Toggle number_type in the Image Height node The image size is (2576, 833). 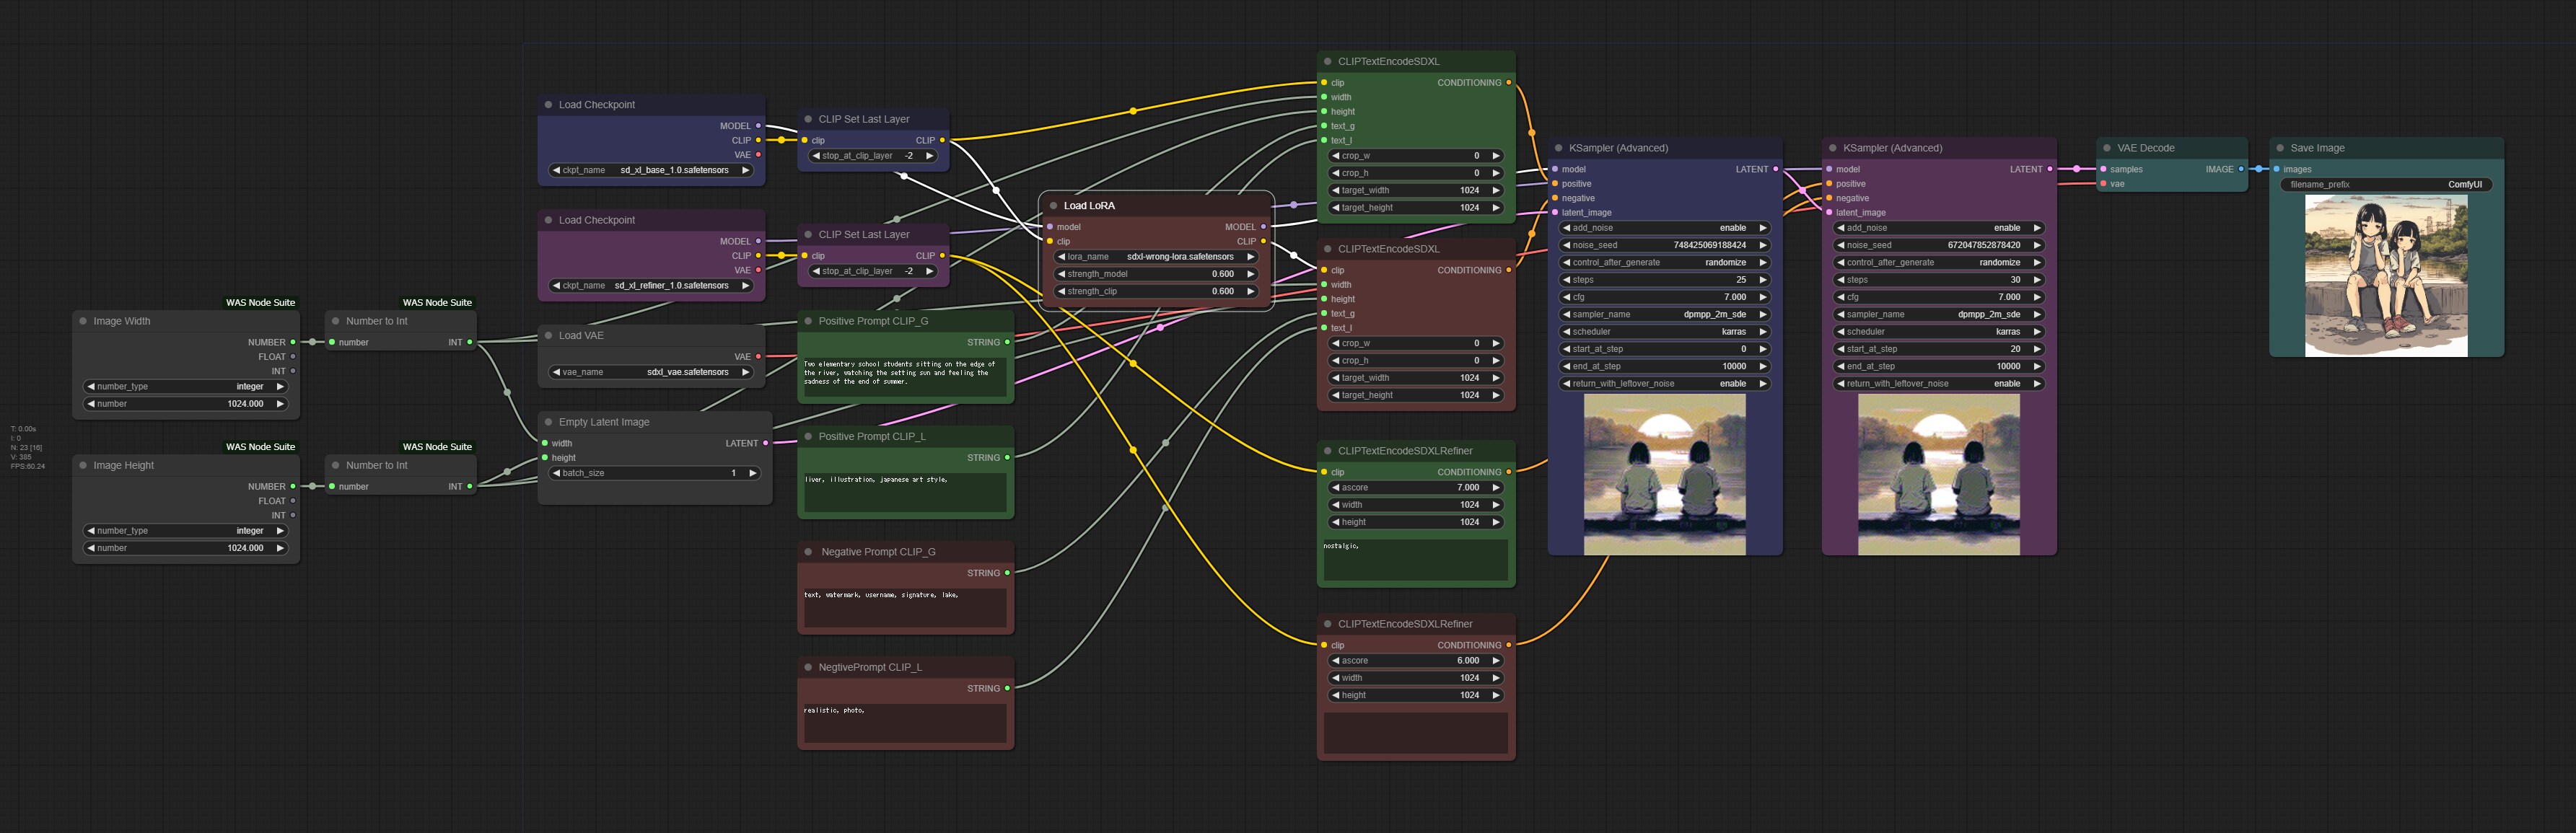point(186,531)
